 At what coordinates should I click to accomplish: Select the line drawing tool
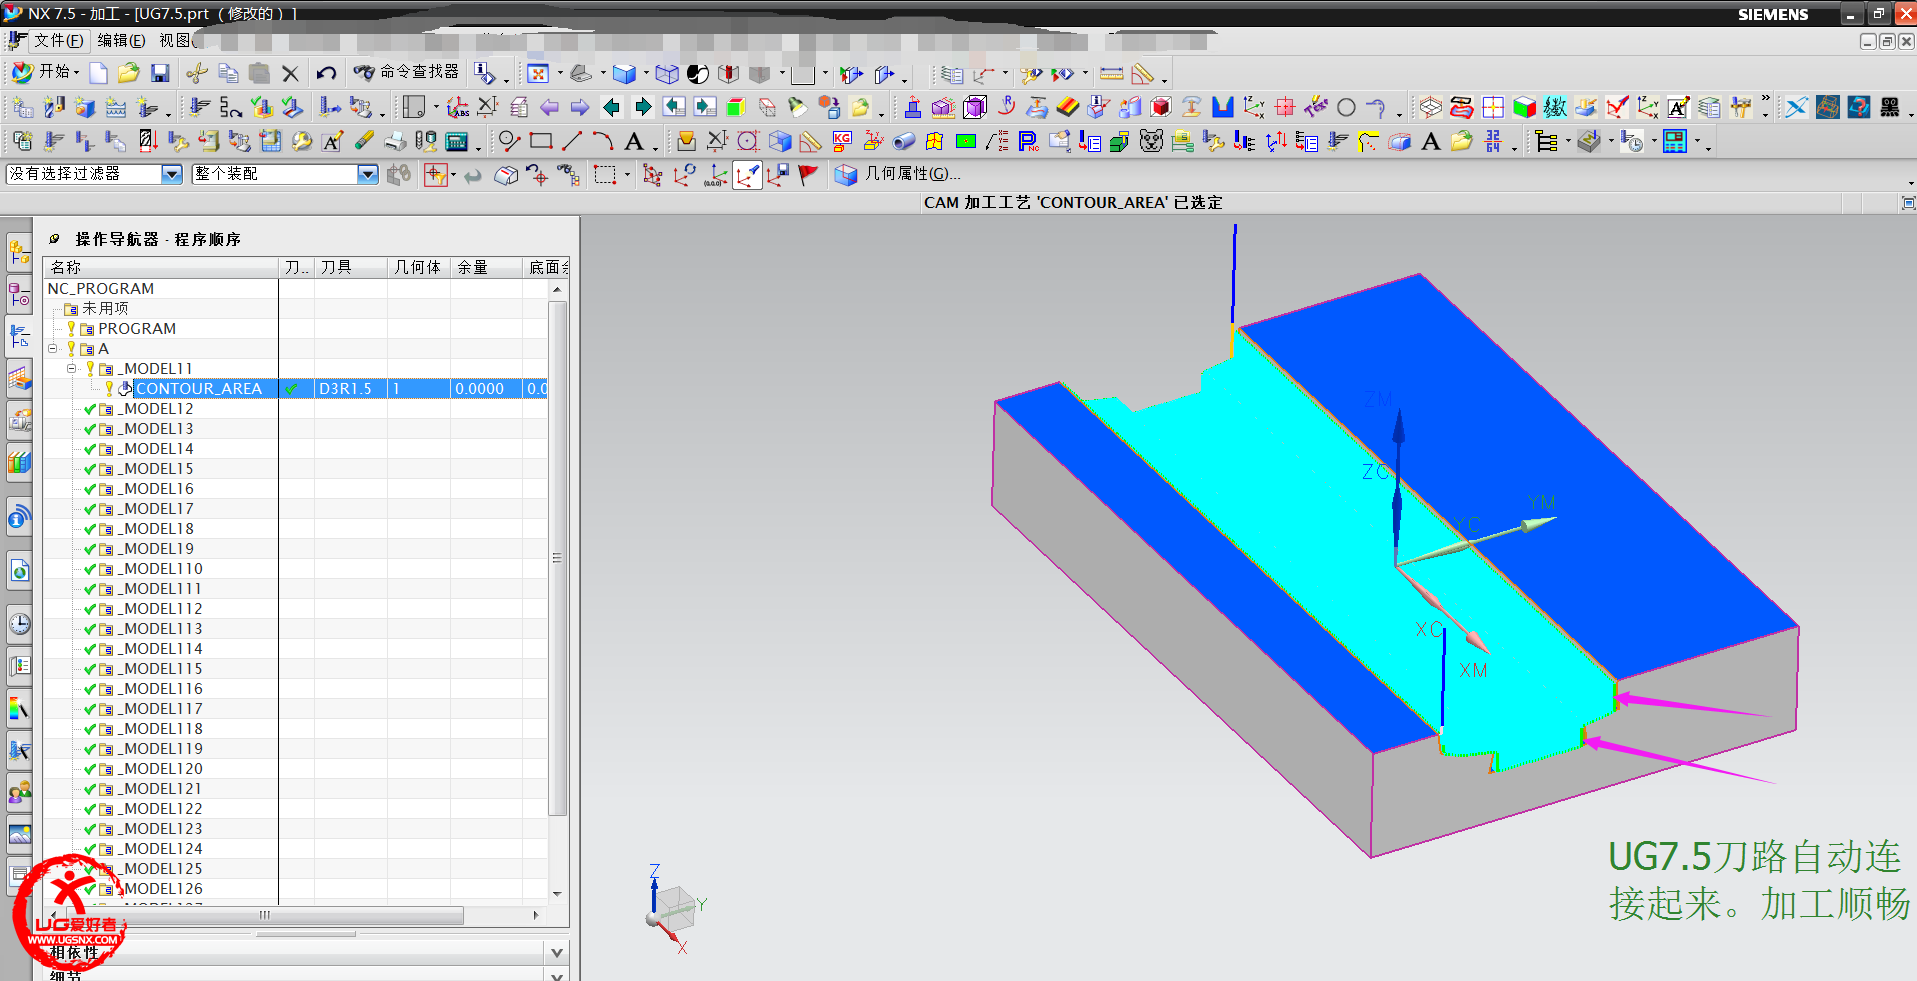coord(572,142)
